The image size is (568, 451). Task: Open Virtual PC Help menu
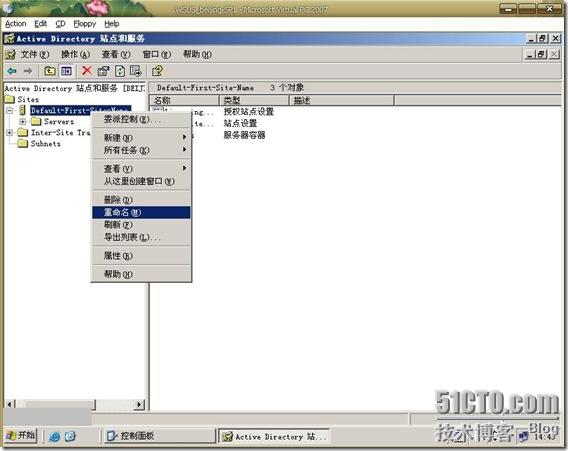112,24
